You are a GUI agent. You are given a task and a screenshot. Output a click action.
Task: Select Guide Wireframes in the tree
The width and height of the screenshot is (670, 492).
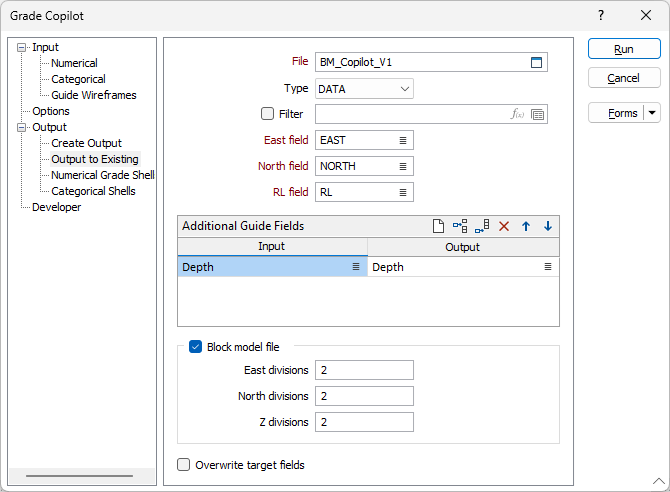pos(93,95)
